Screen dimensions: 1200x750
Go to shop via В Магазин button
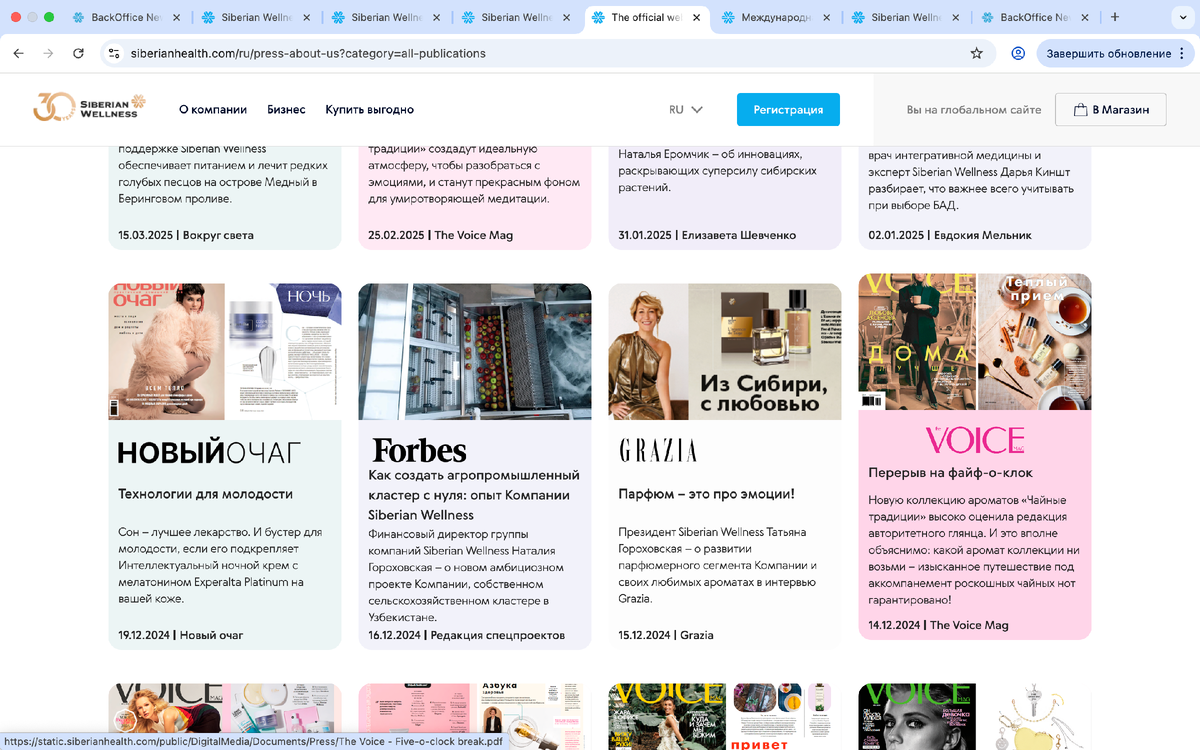click(1110, 110)
